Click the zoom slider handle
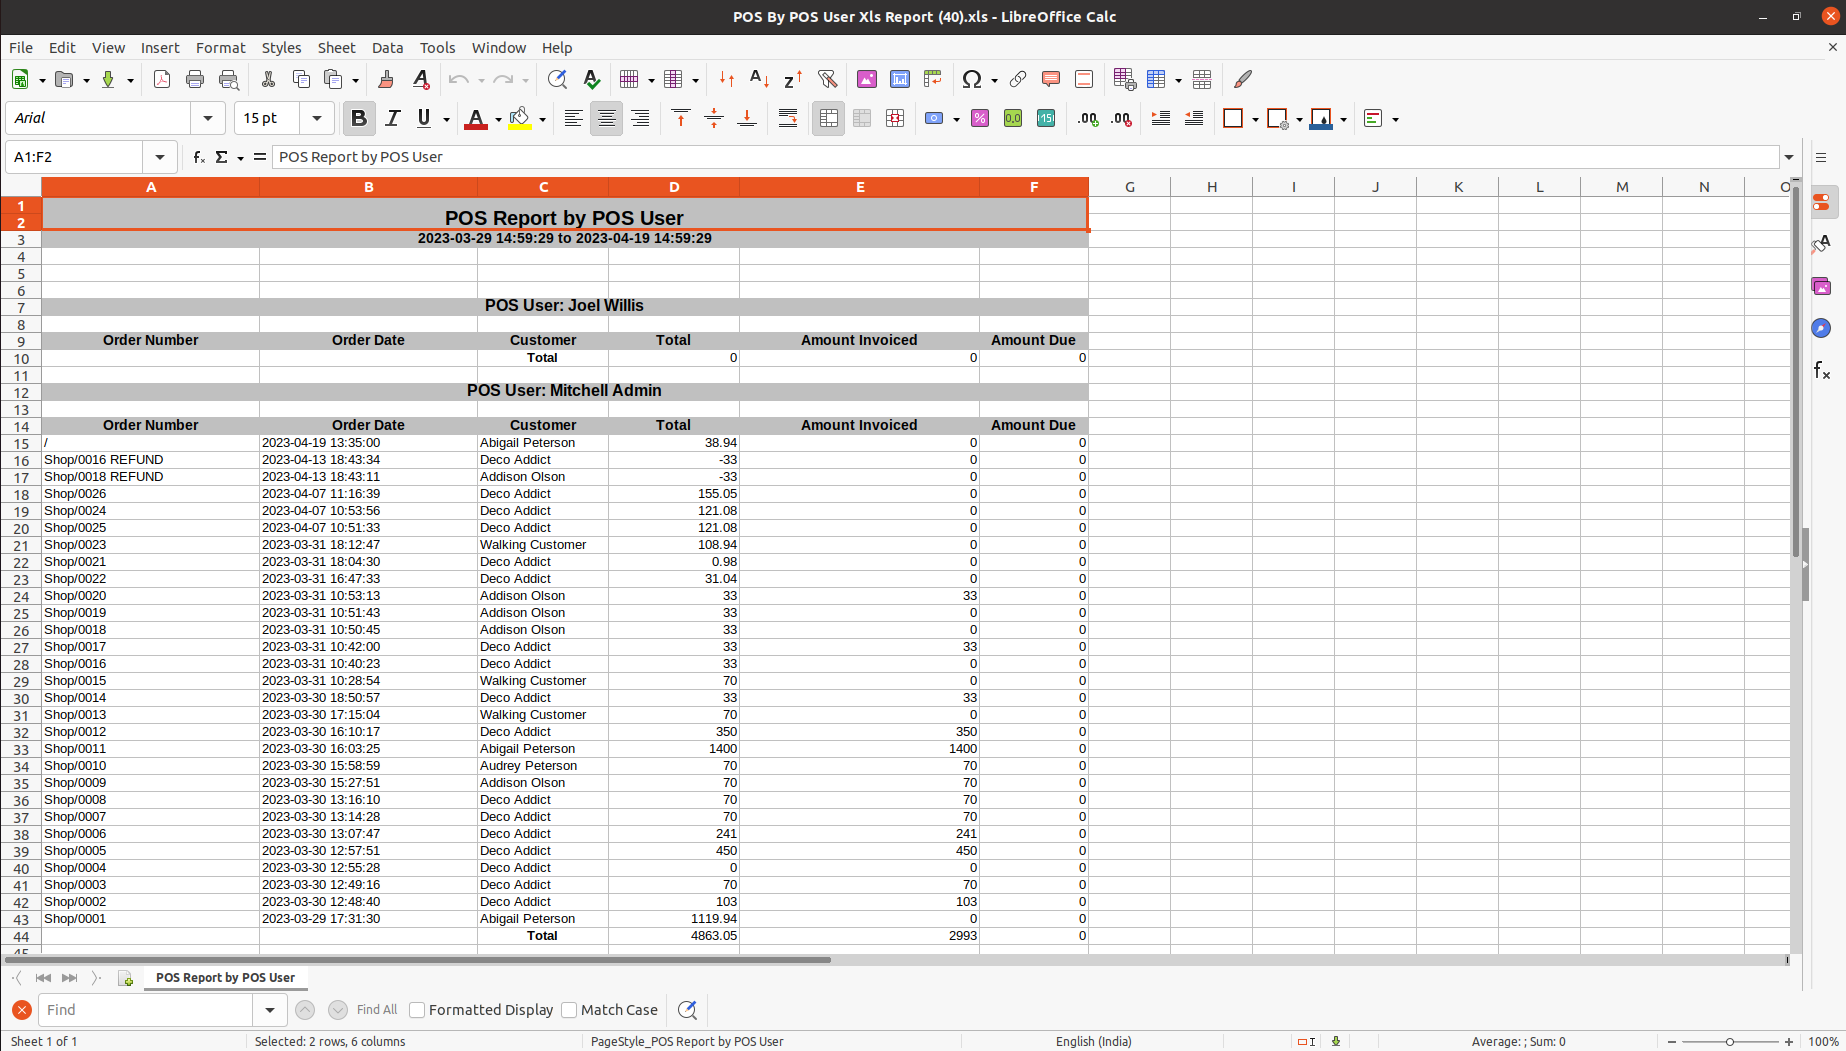The width and height of the screenshot is (1846, 1051). coord(1730,1041)
